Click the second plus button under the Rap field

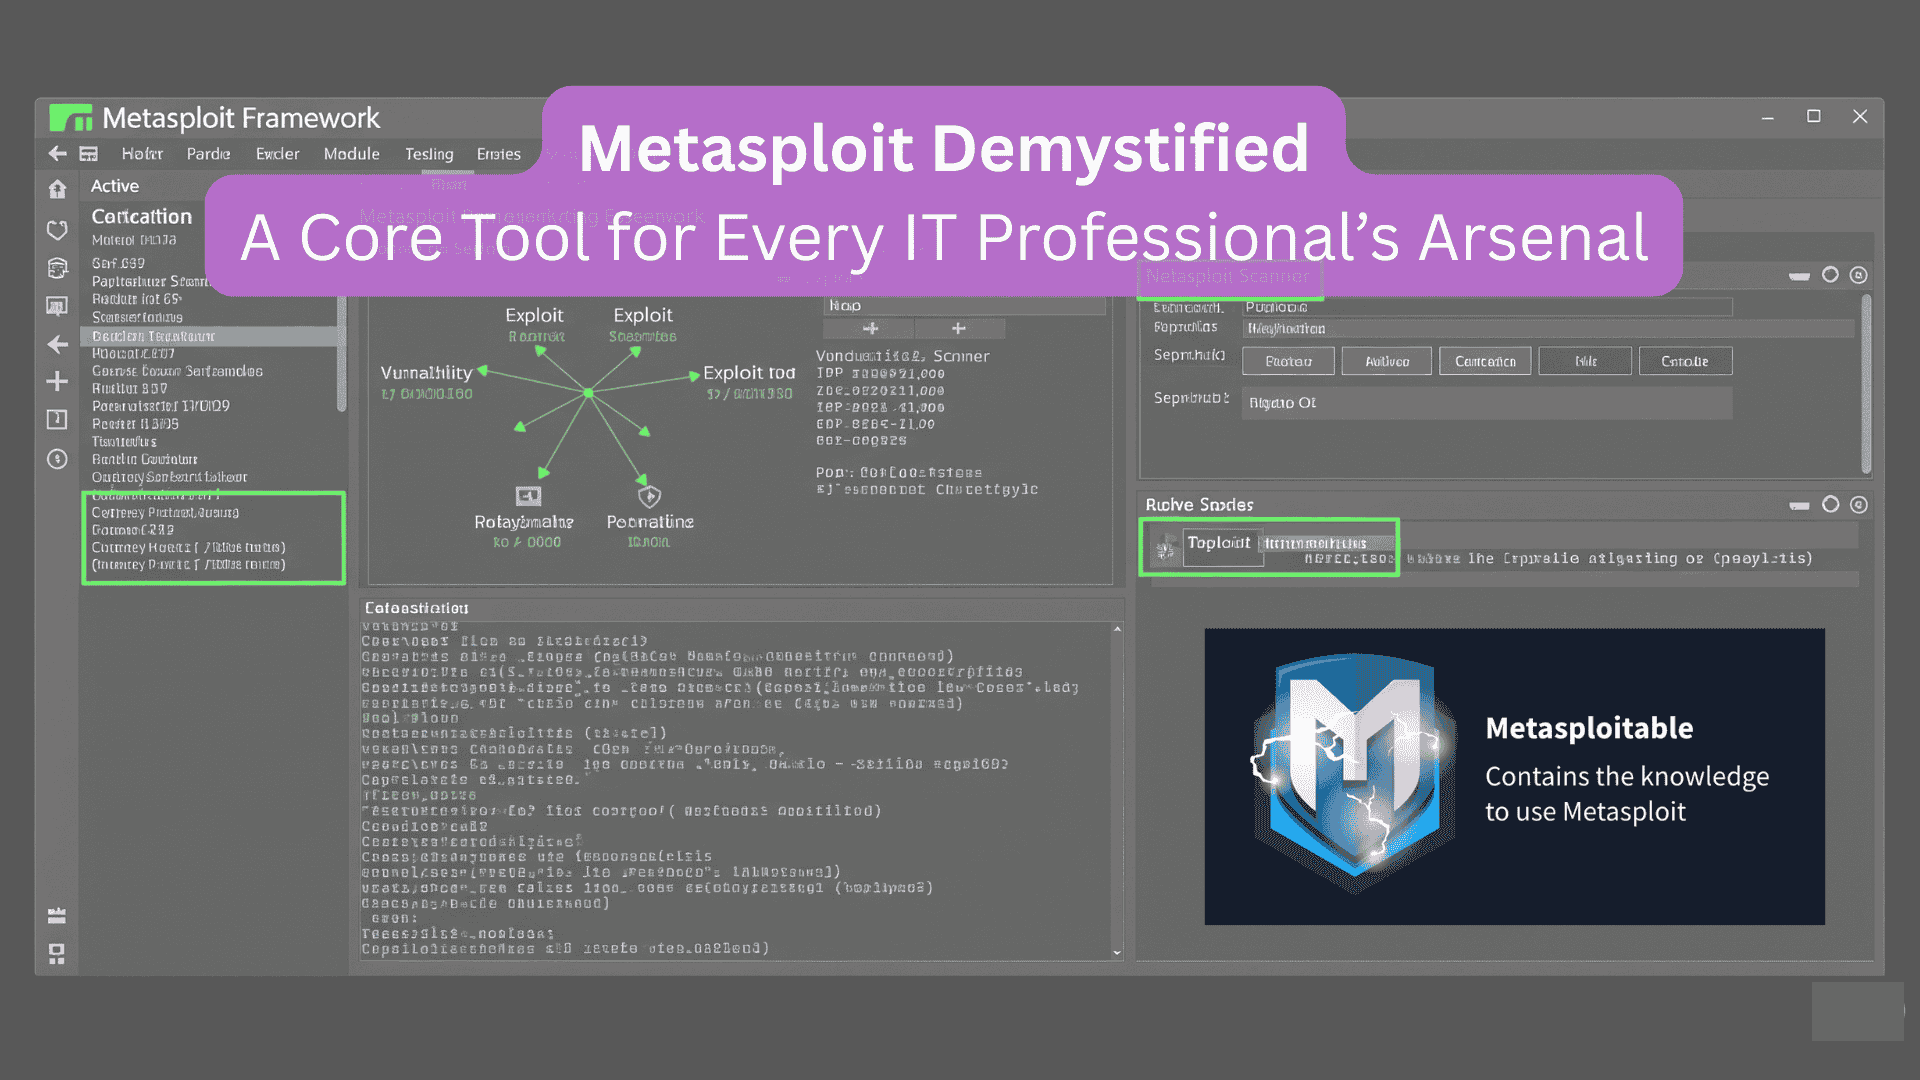pyautogui.click(x=958, y=328)
